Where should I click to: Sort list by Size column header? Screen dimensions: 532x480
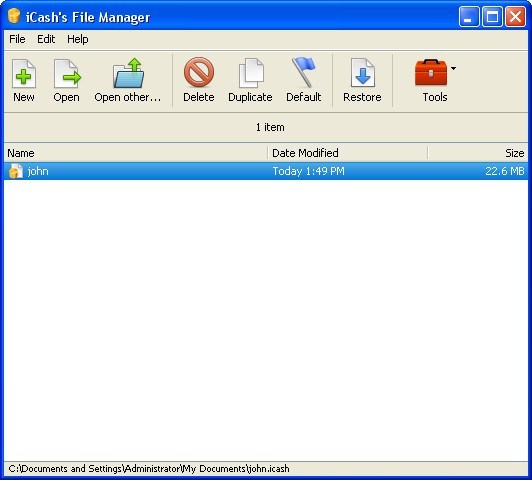(x=478, y=153)
